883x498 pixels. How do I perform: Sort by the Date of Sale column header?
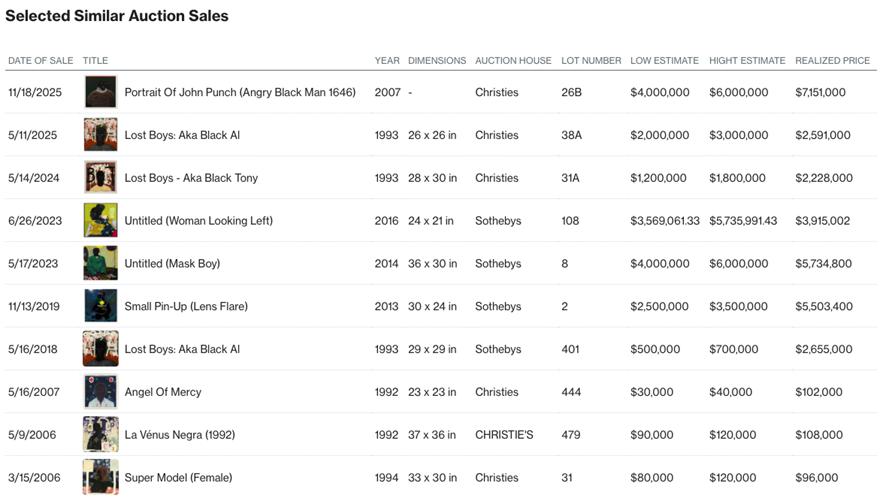tap(40, 61)
